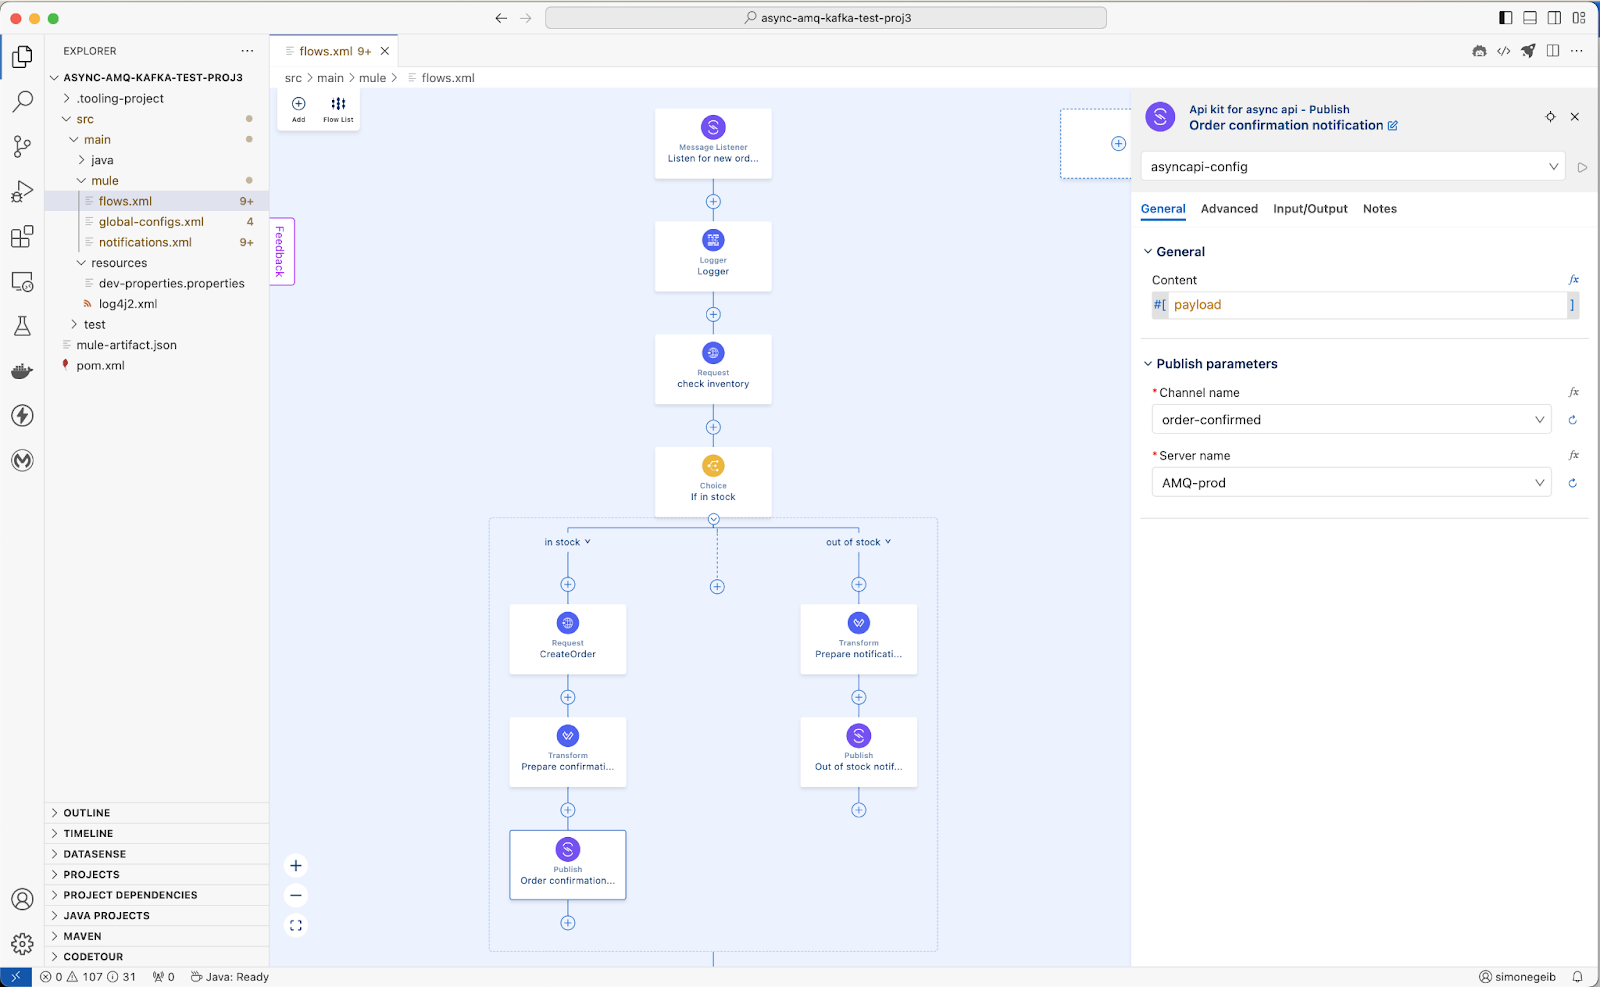This screenshot has height=987, width=1600.
Task: Click the Feedback button
Action: point(281,251)
